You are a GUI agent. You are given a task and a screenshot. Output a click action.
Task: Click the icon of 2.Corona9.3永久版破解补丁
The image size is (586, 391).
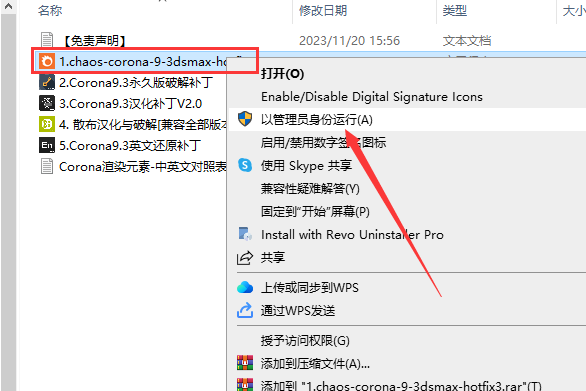(x=47, y=82)
